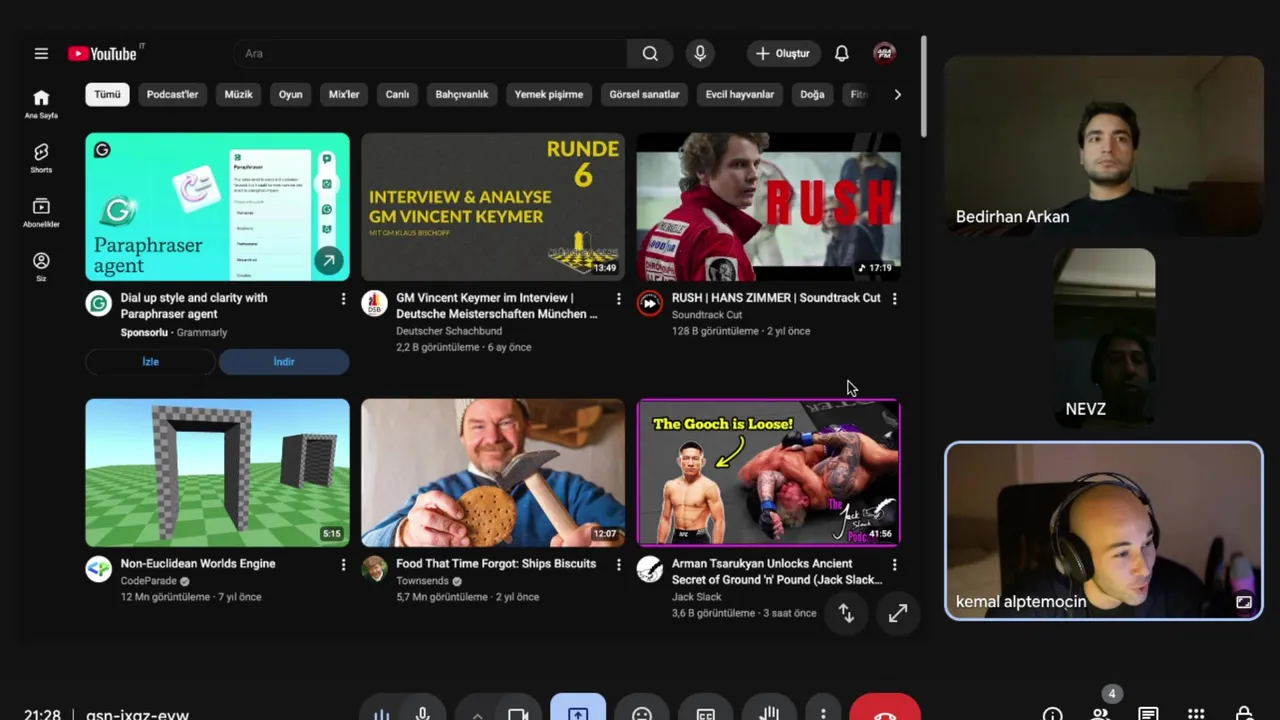
Task: Click the up-down arrows presentation button
Action: (846, 613)
